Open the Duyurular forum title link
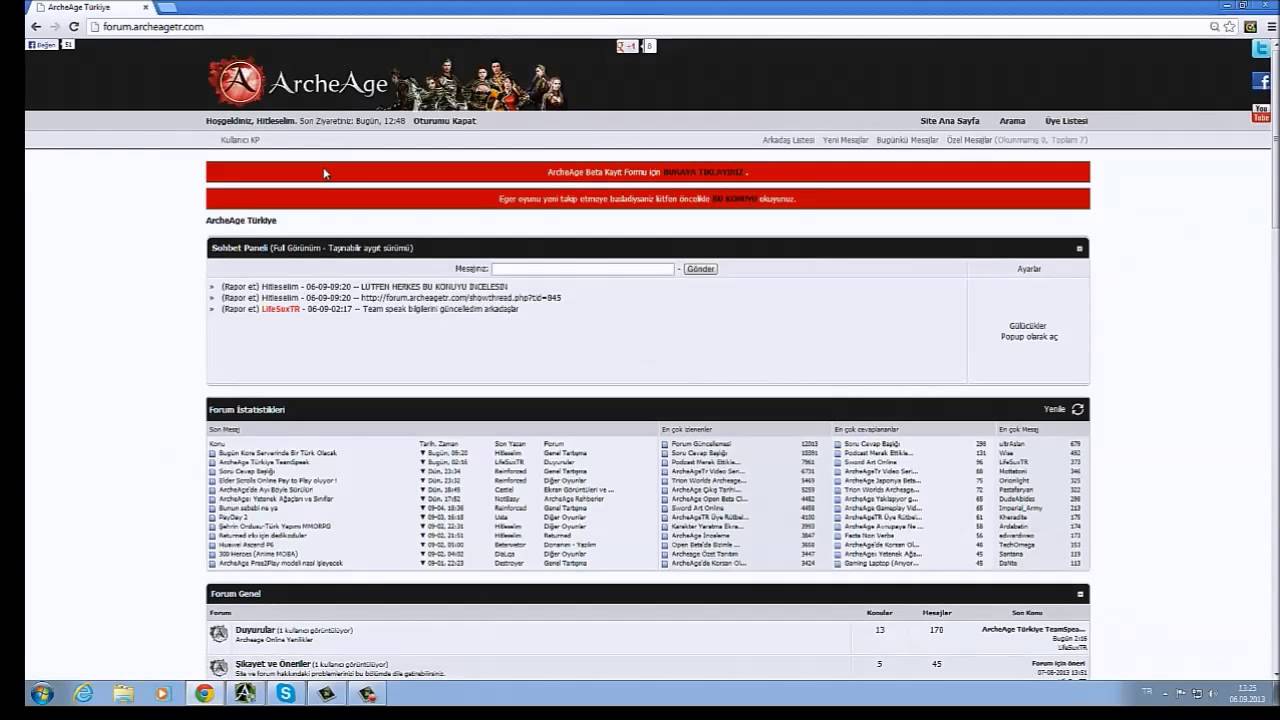The image size is (1280, 720). (255, 630)
